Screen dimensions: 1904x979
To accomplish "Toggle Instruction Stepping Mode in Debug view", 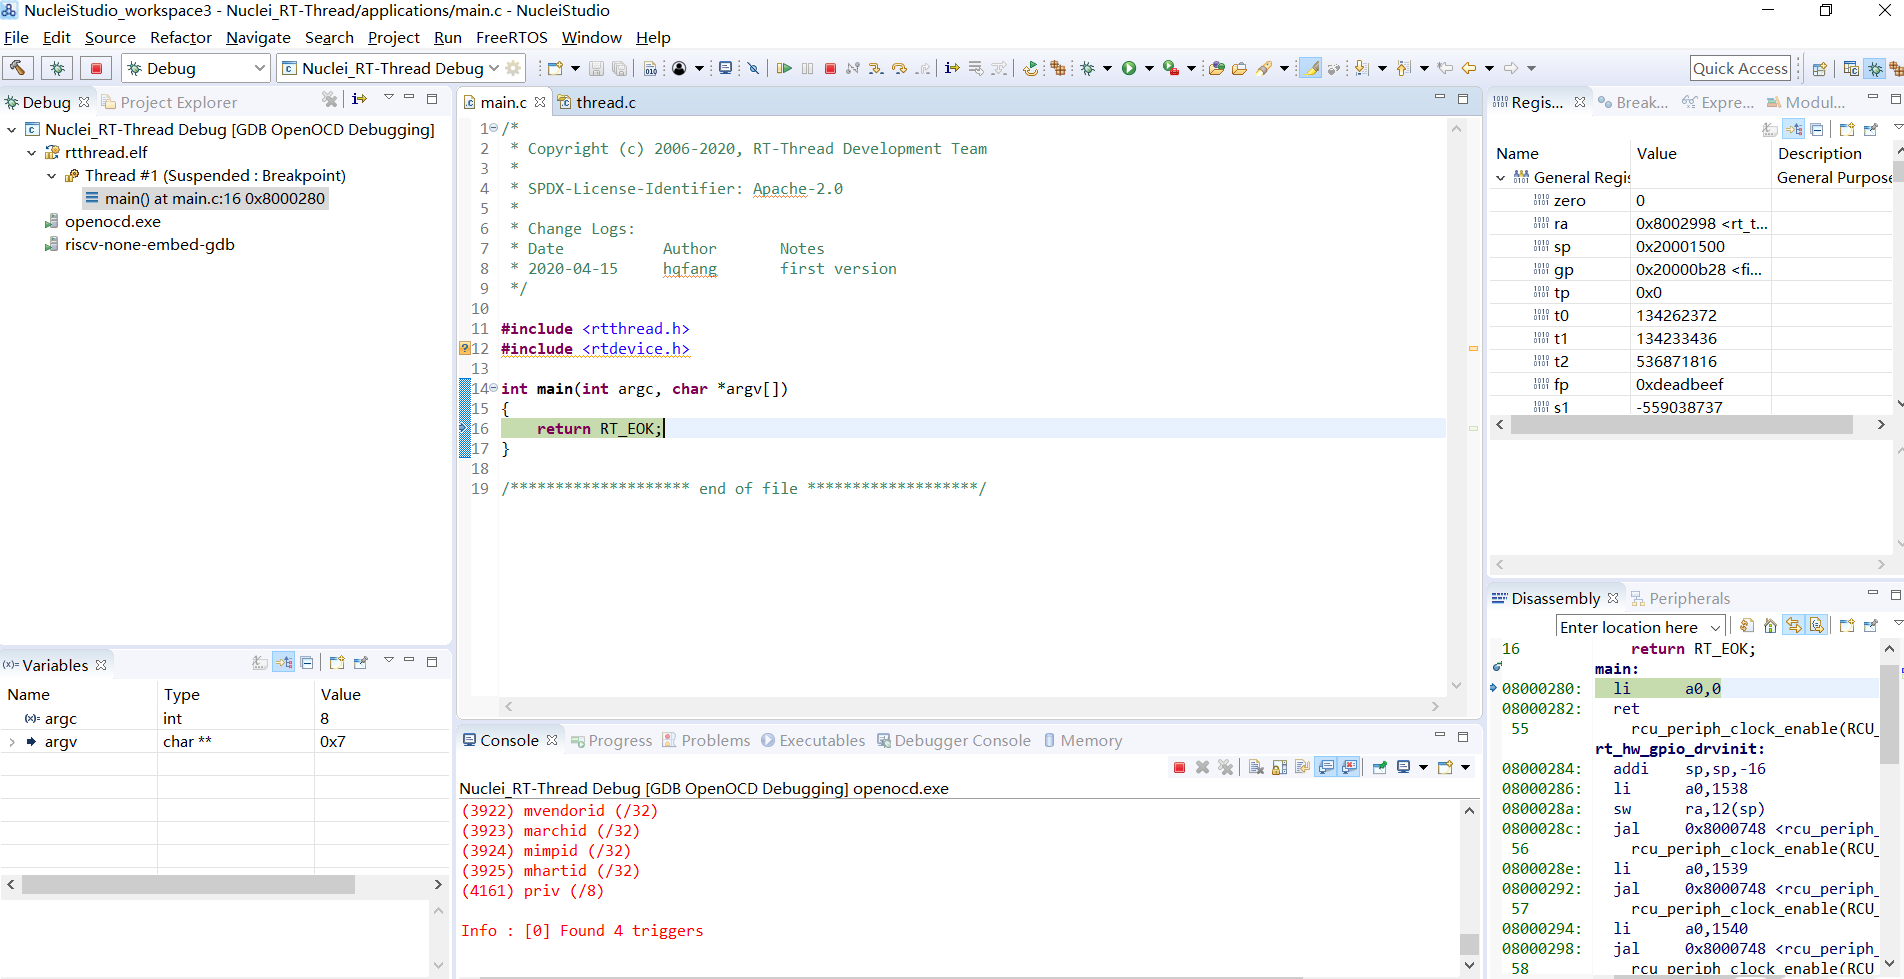I will [360, 99].
